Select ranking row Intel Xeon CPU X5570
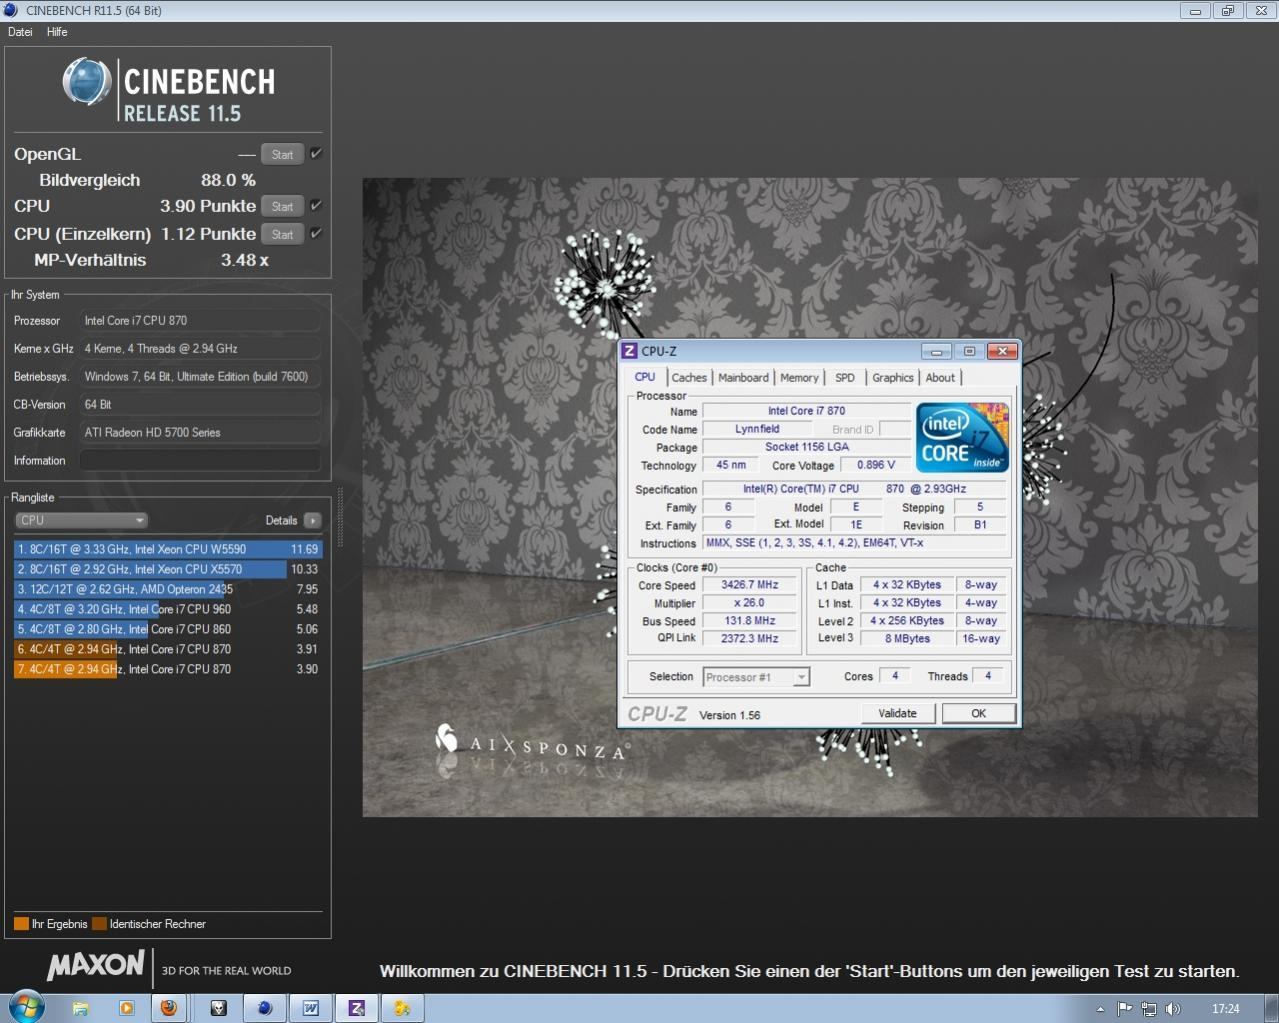The width and height of the screenshot is (1279, 1023). [x=168, y=569]
